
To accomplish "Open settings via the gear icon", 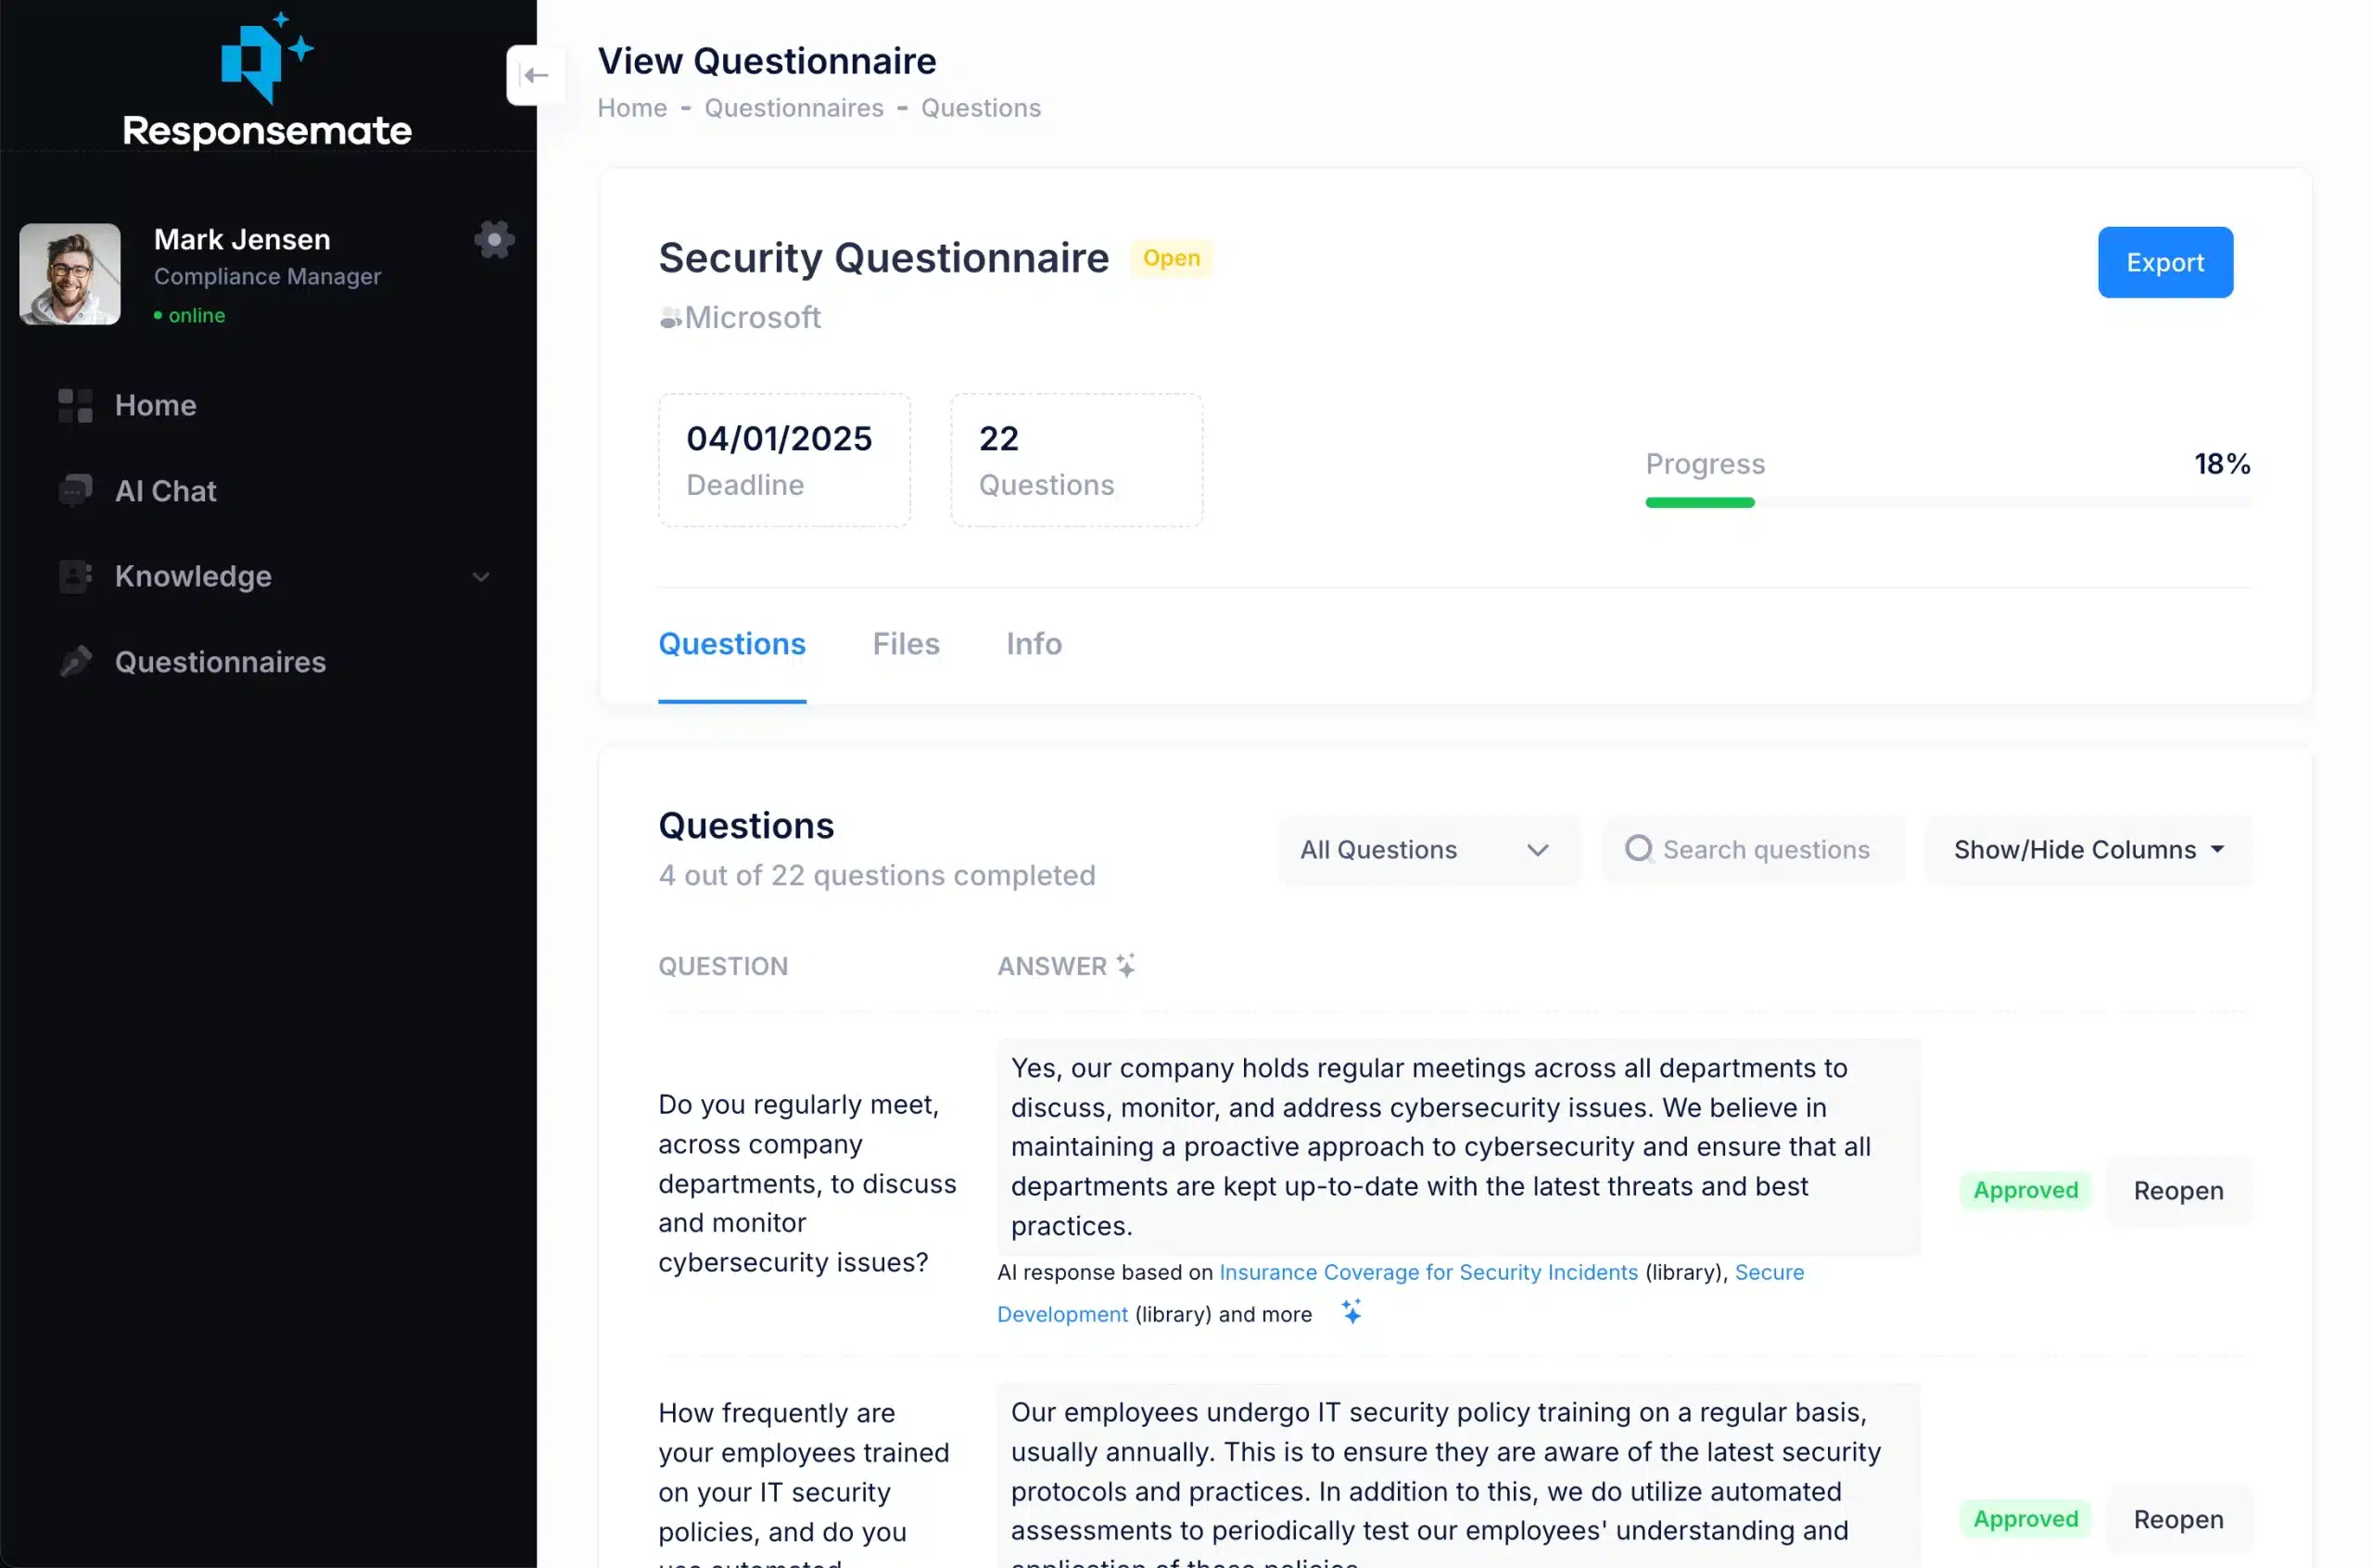I will [x=494, y=240].
